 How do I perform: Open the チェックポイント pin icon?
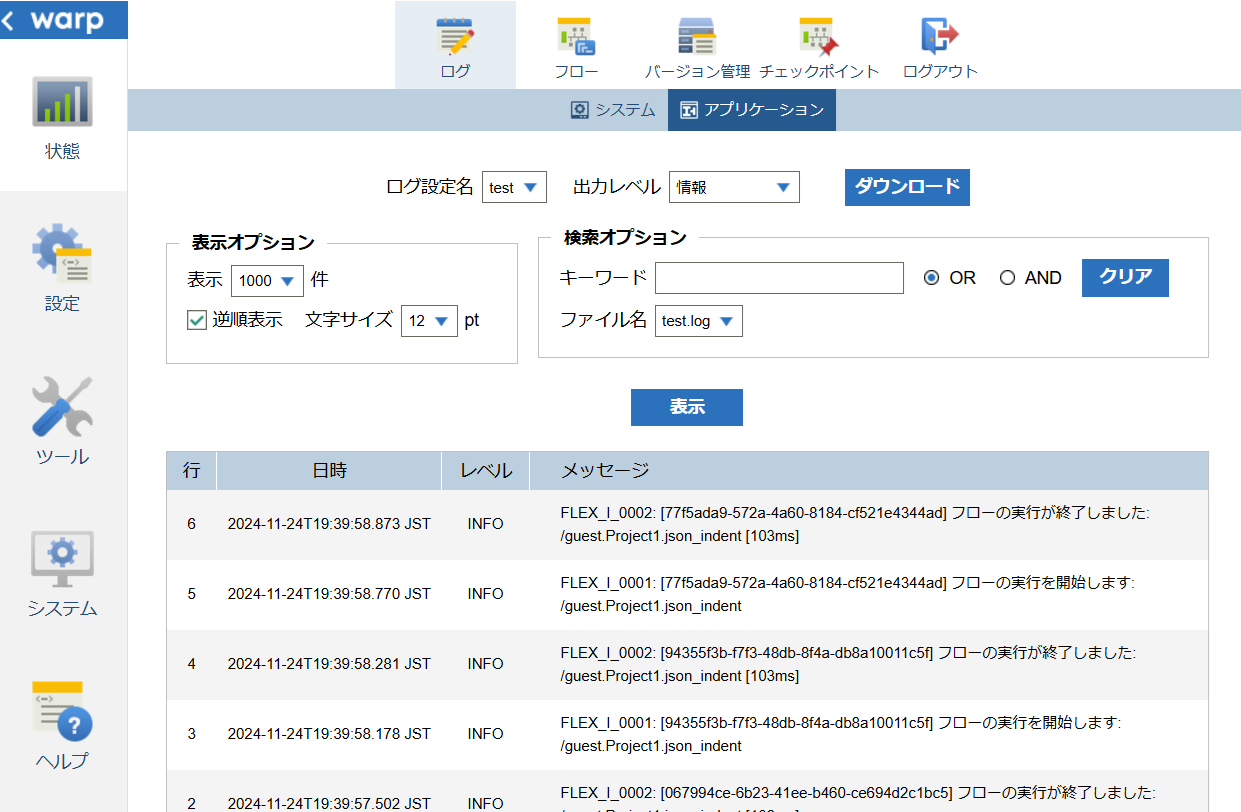click(819, 36)
